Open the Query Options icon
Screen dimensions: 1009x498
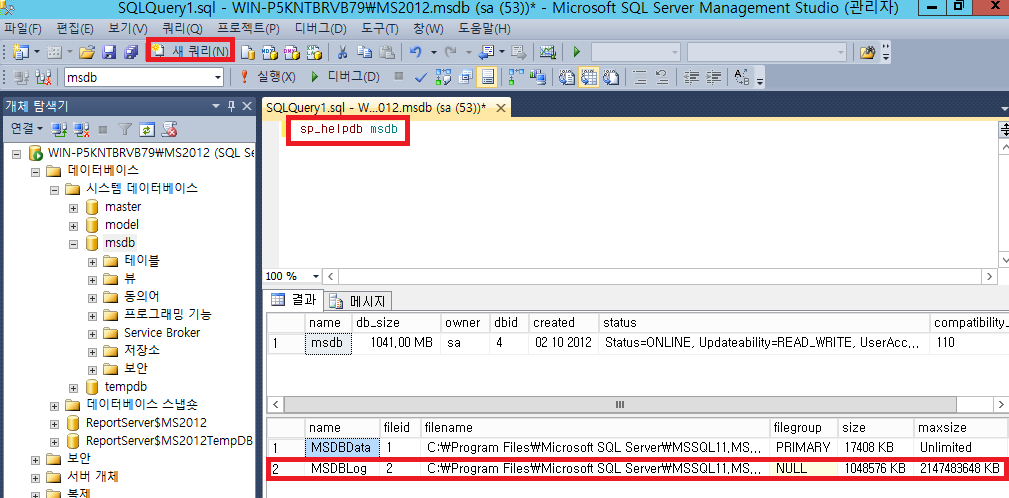click(466, 77)
